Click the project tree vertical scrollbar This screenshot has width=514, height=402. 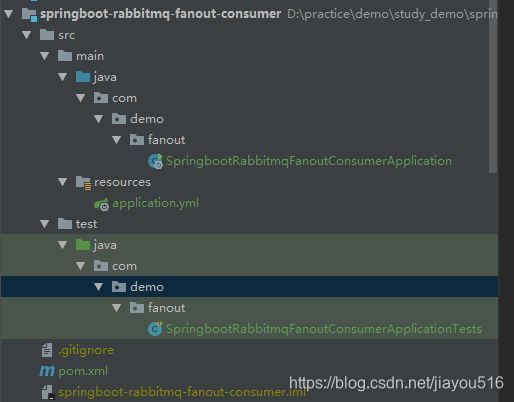coord(493,87)
